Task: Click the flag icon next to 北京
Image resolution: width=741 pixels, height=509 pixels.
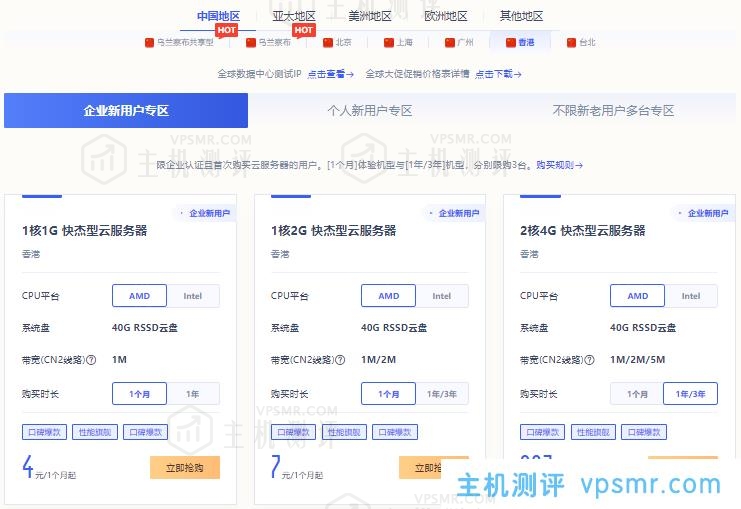Action: (x=328, y=43)
